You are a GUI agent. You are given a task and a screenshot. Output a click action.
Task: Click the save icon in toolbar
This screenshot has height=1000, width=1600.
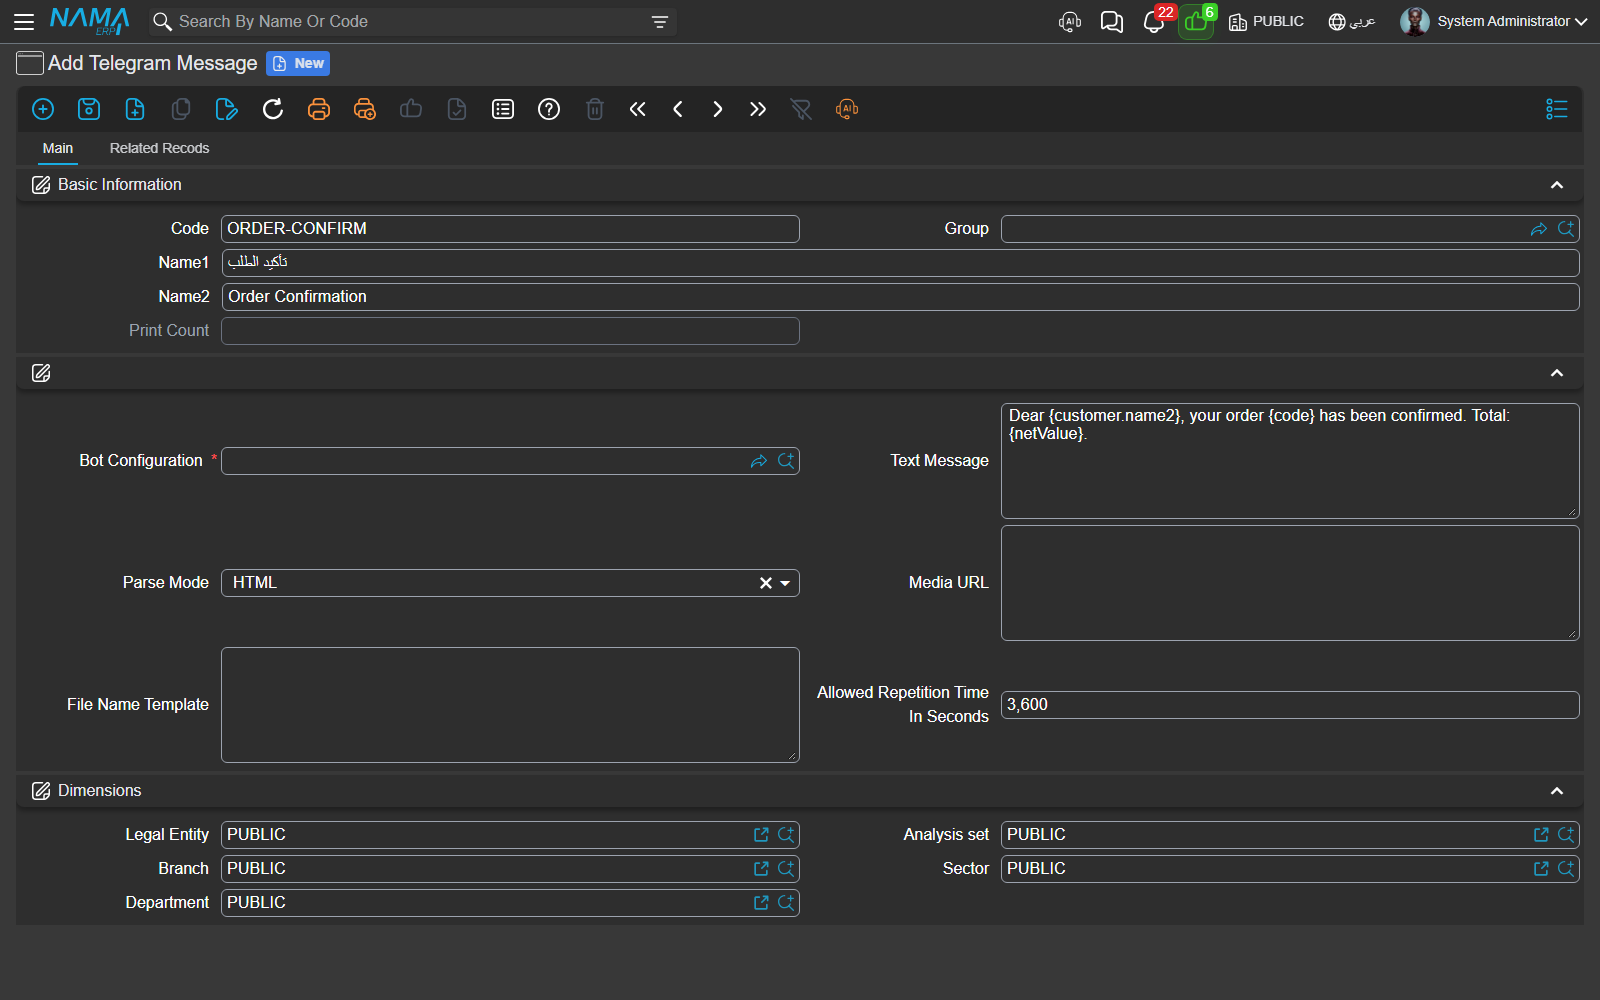click(x=89, y=109)
